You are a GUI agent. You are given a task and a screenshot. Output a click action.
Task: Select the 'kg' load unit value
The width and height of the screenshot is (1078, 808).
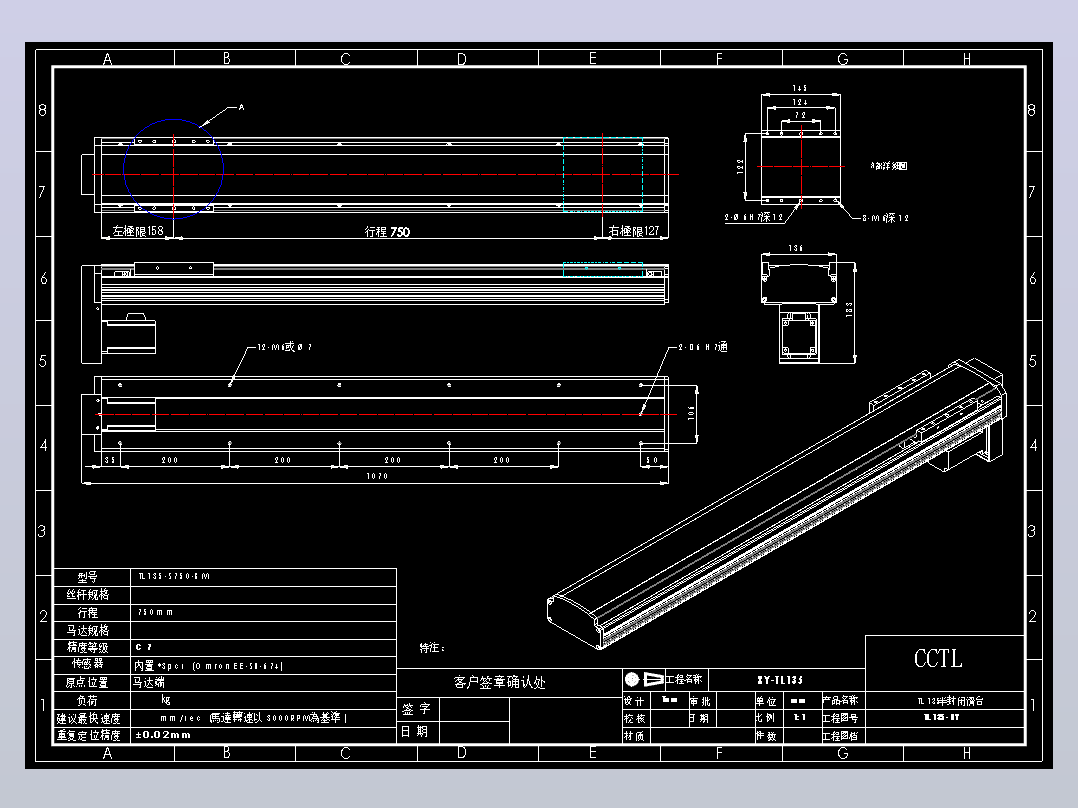pos(166,699)
